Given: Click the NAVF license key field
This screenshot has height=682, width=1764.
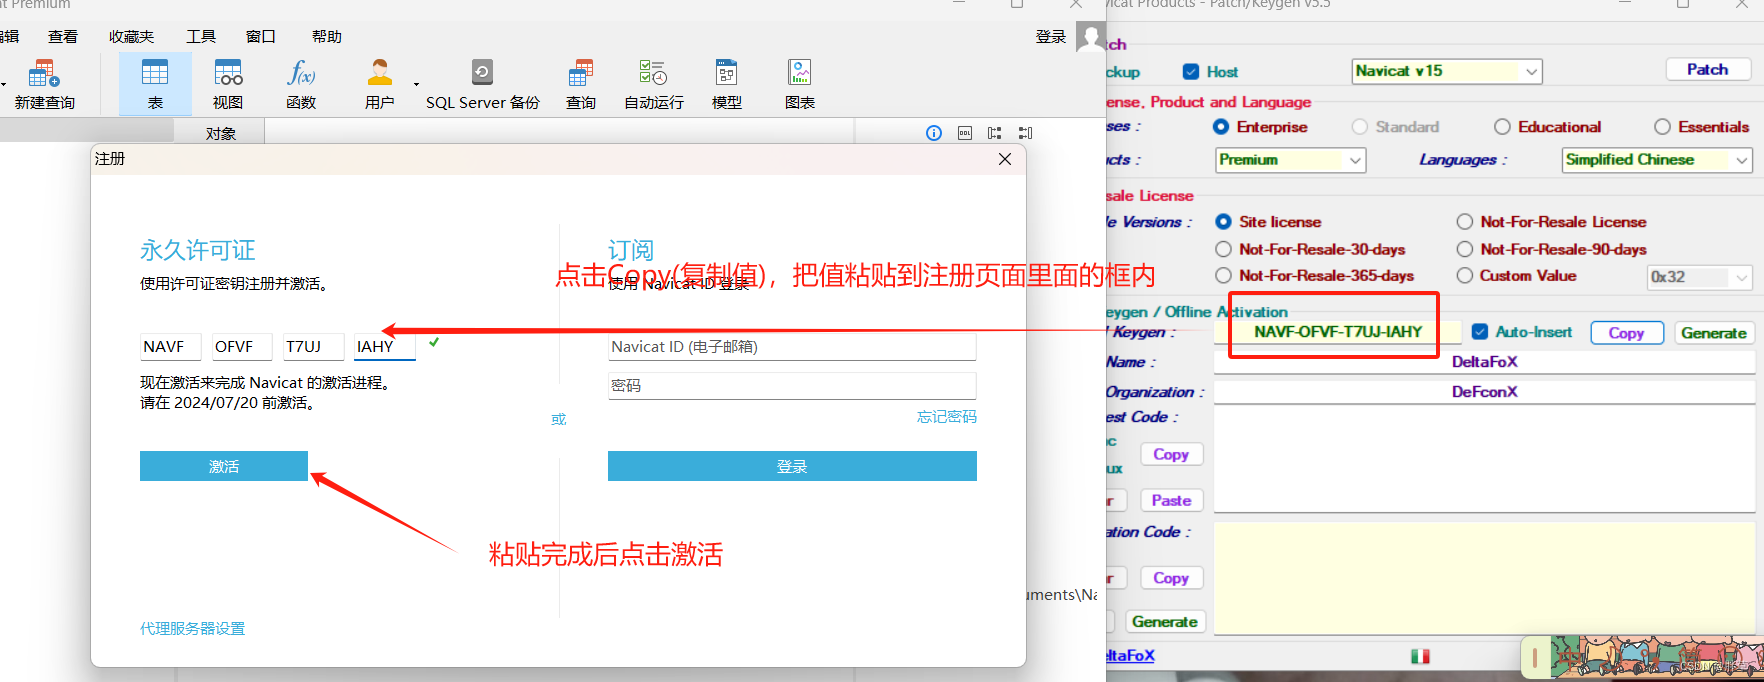Looking at the screenshot, I should click(x=171, y=346).
